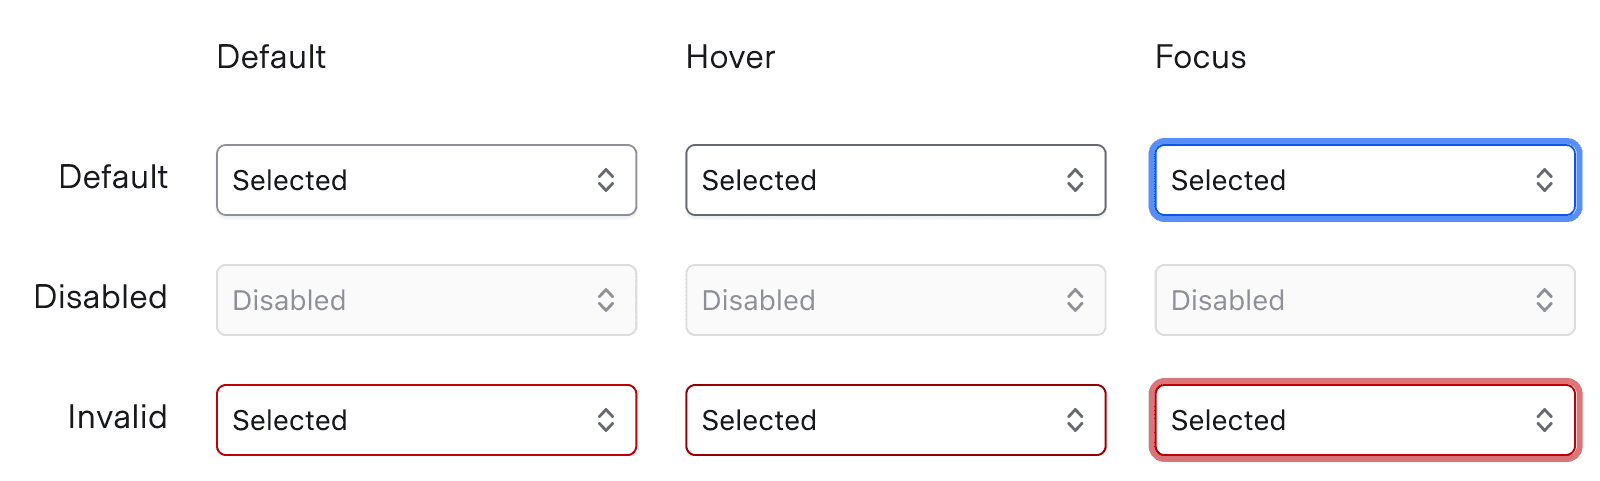Click chevron arrows of Default-row select under Default column
Screen dimensions: 1600x481
click(x=606, y=180)
